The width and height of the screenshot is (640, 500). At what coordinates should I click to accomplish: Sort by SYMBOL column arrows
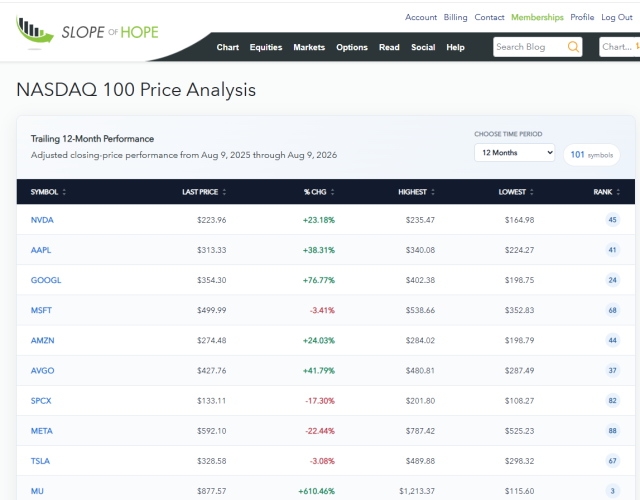(64, 192)
